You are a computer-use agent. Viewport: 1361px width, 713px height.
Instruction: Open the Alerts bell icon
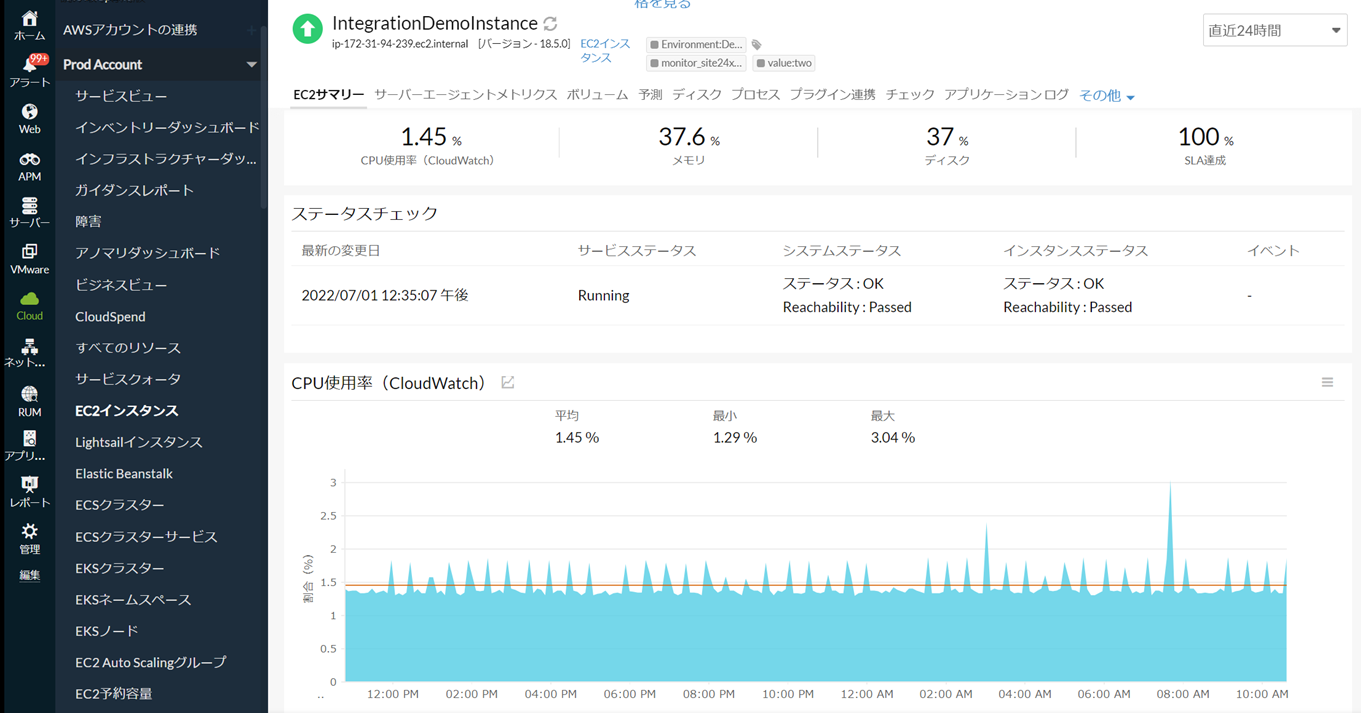29,67
